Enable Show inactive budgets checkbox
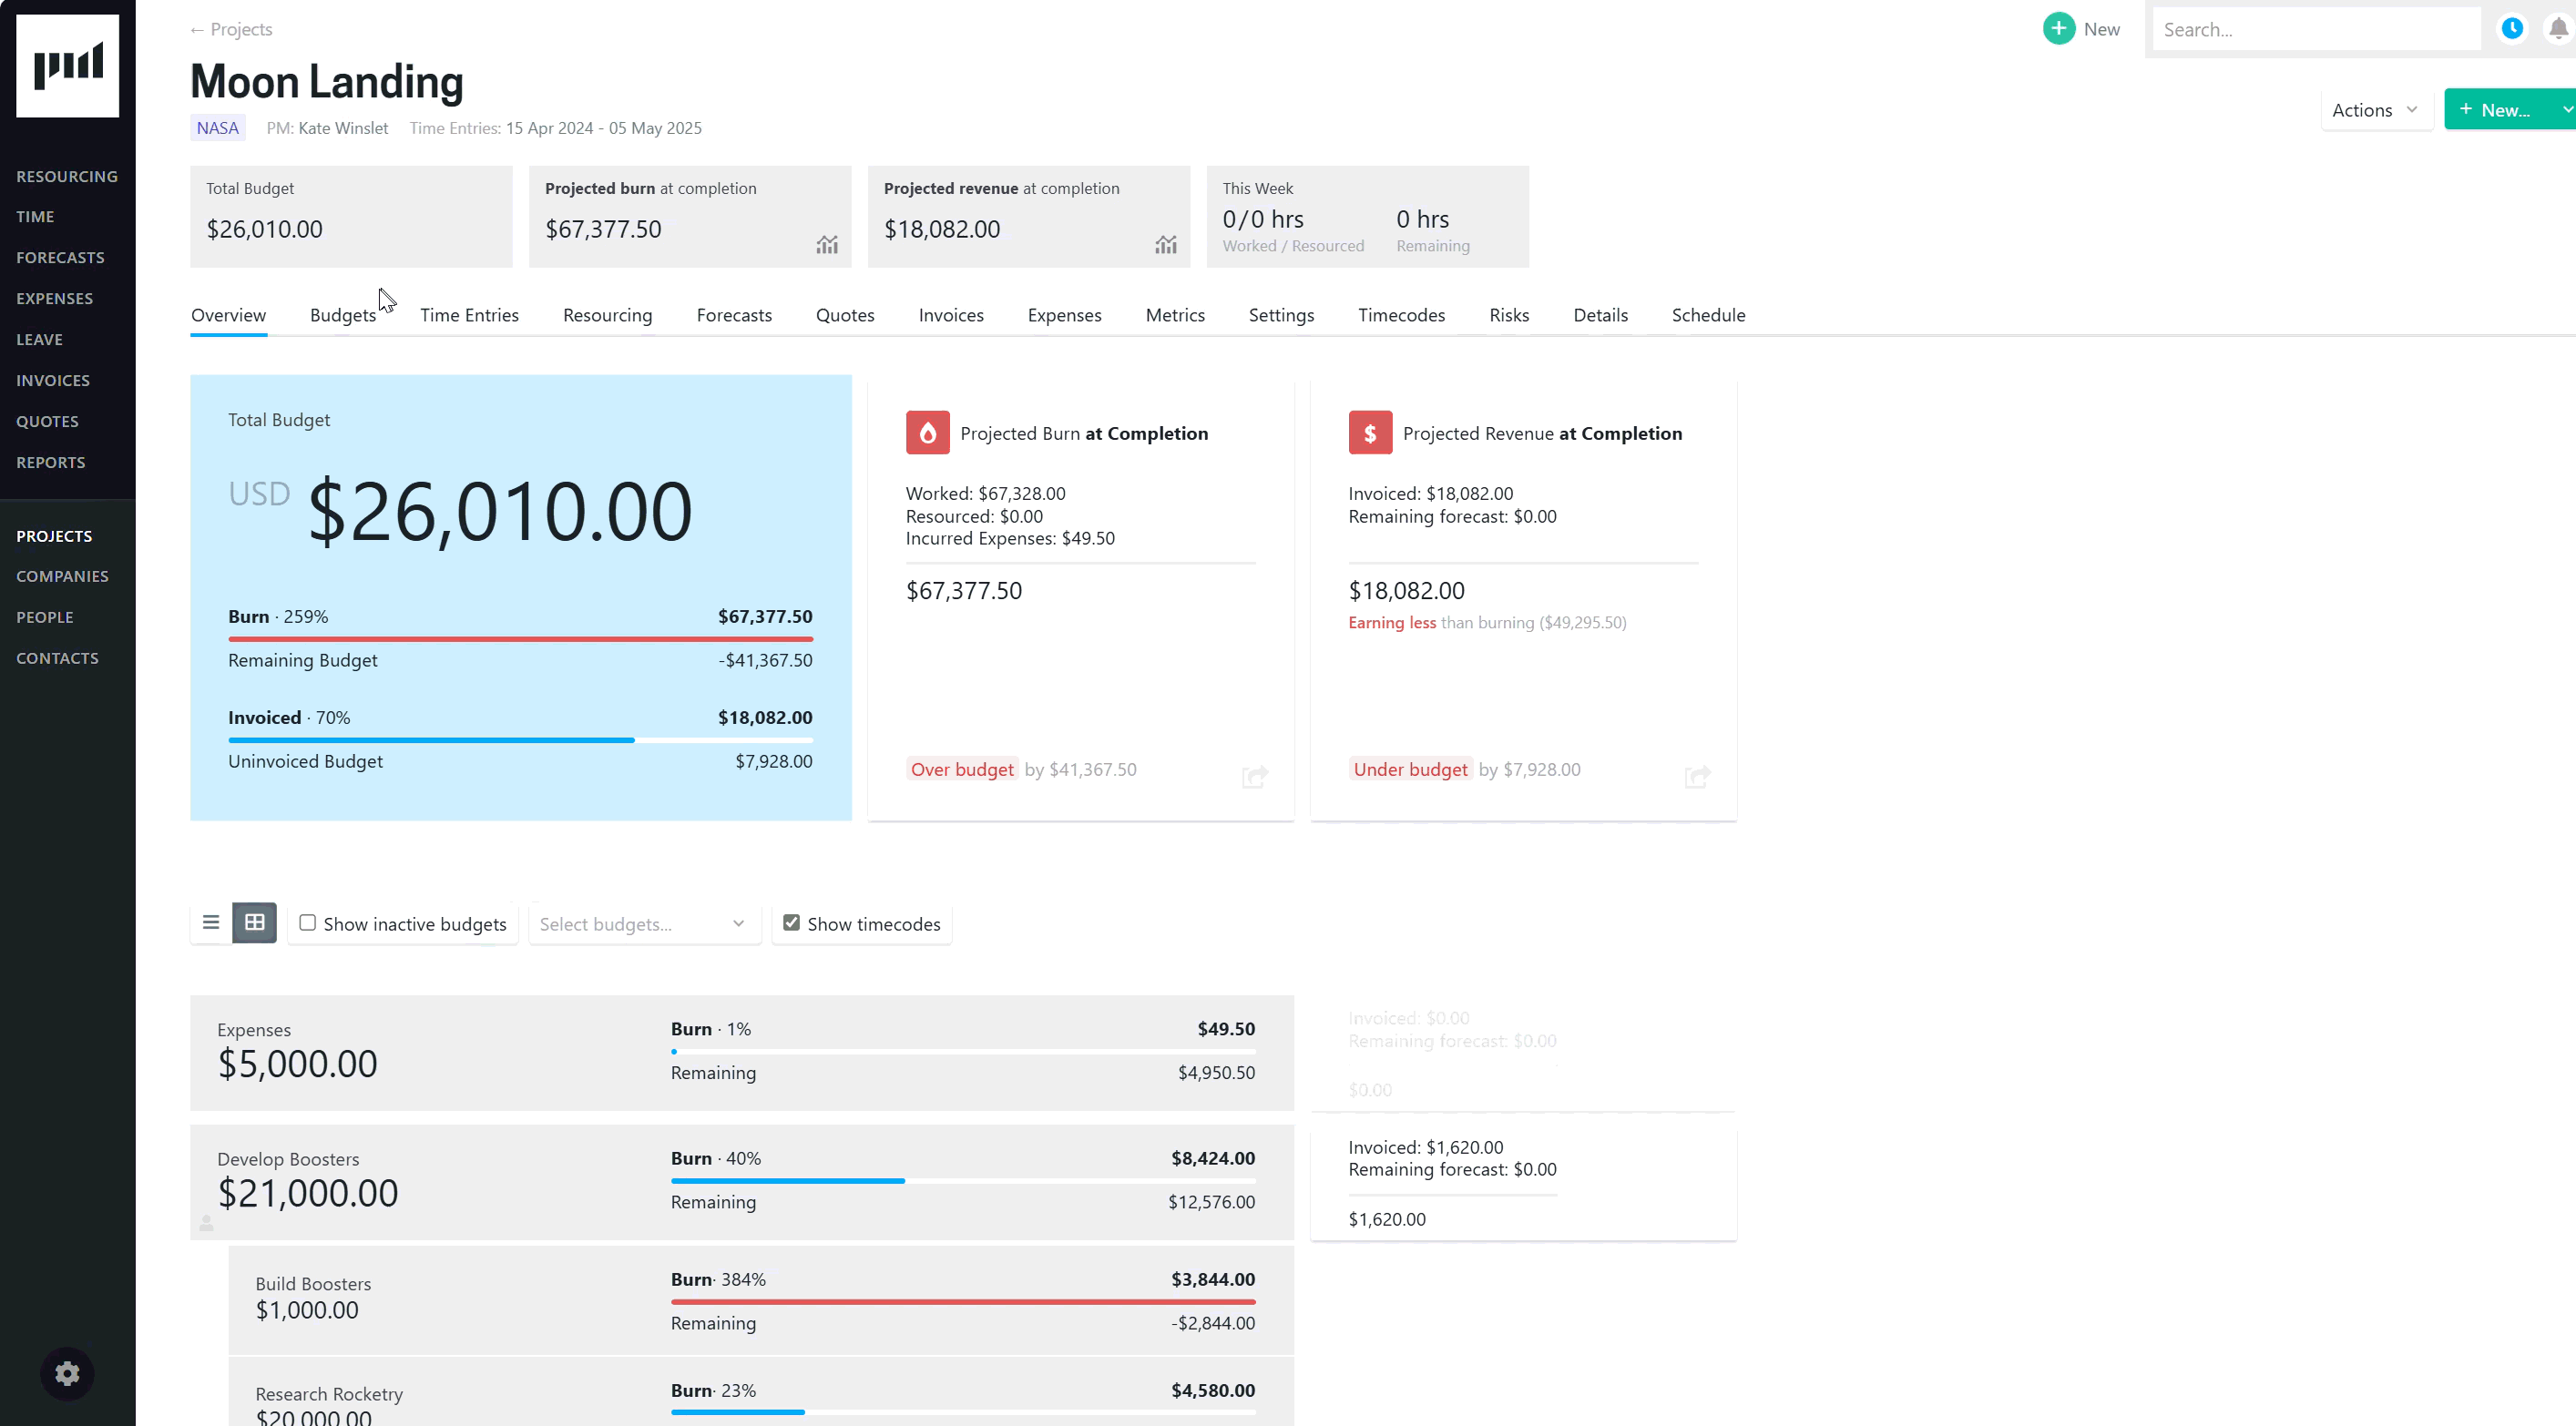Viewport: 2576px width, 1426px height. click(x=308, y=923)
